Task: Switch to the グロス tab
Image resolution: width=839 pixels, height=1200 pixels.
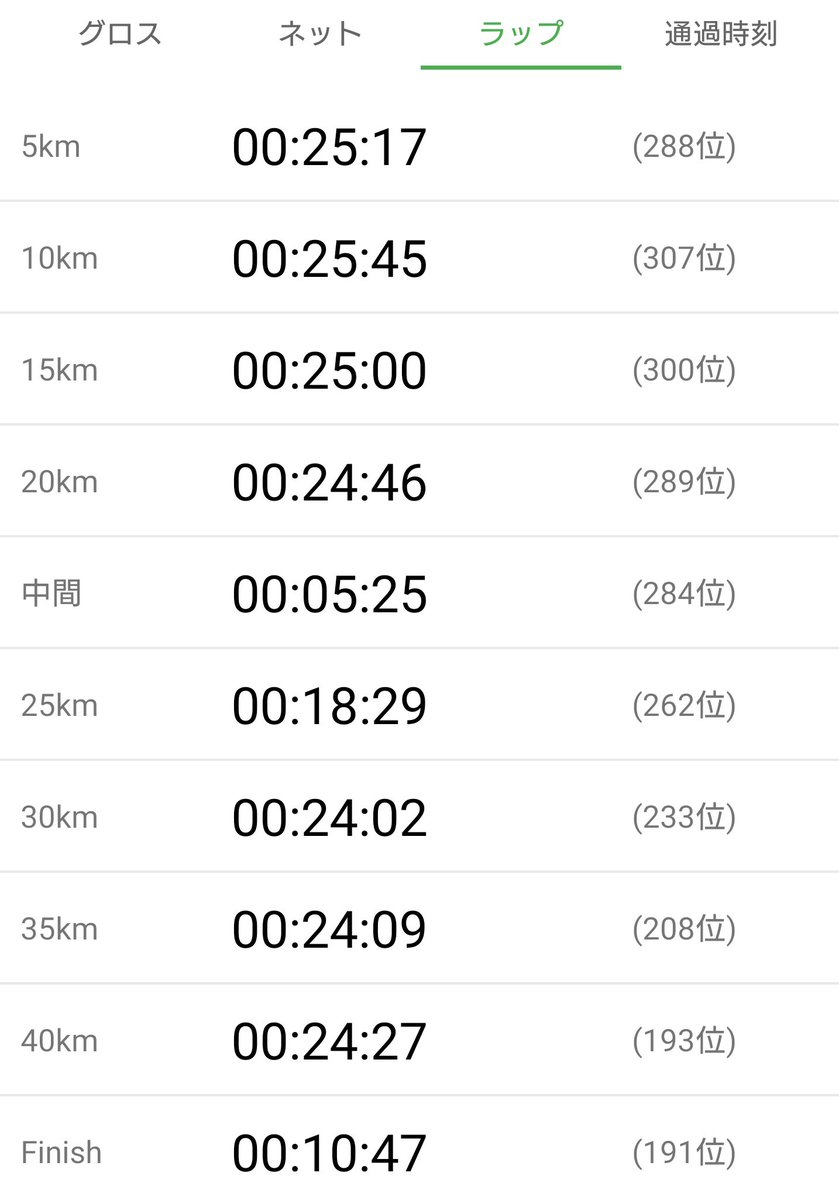Action: [120, 34]
